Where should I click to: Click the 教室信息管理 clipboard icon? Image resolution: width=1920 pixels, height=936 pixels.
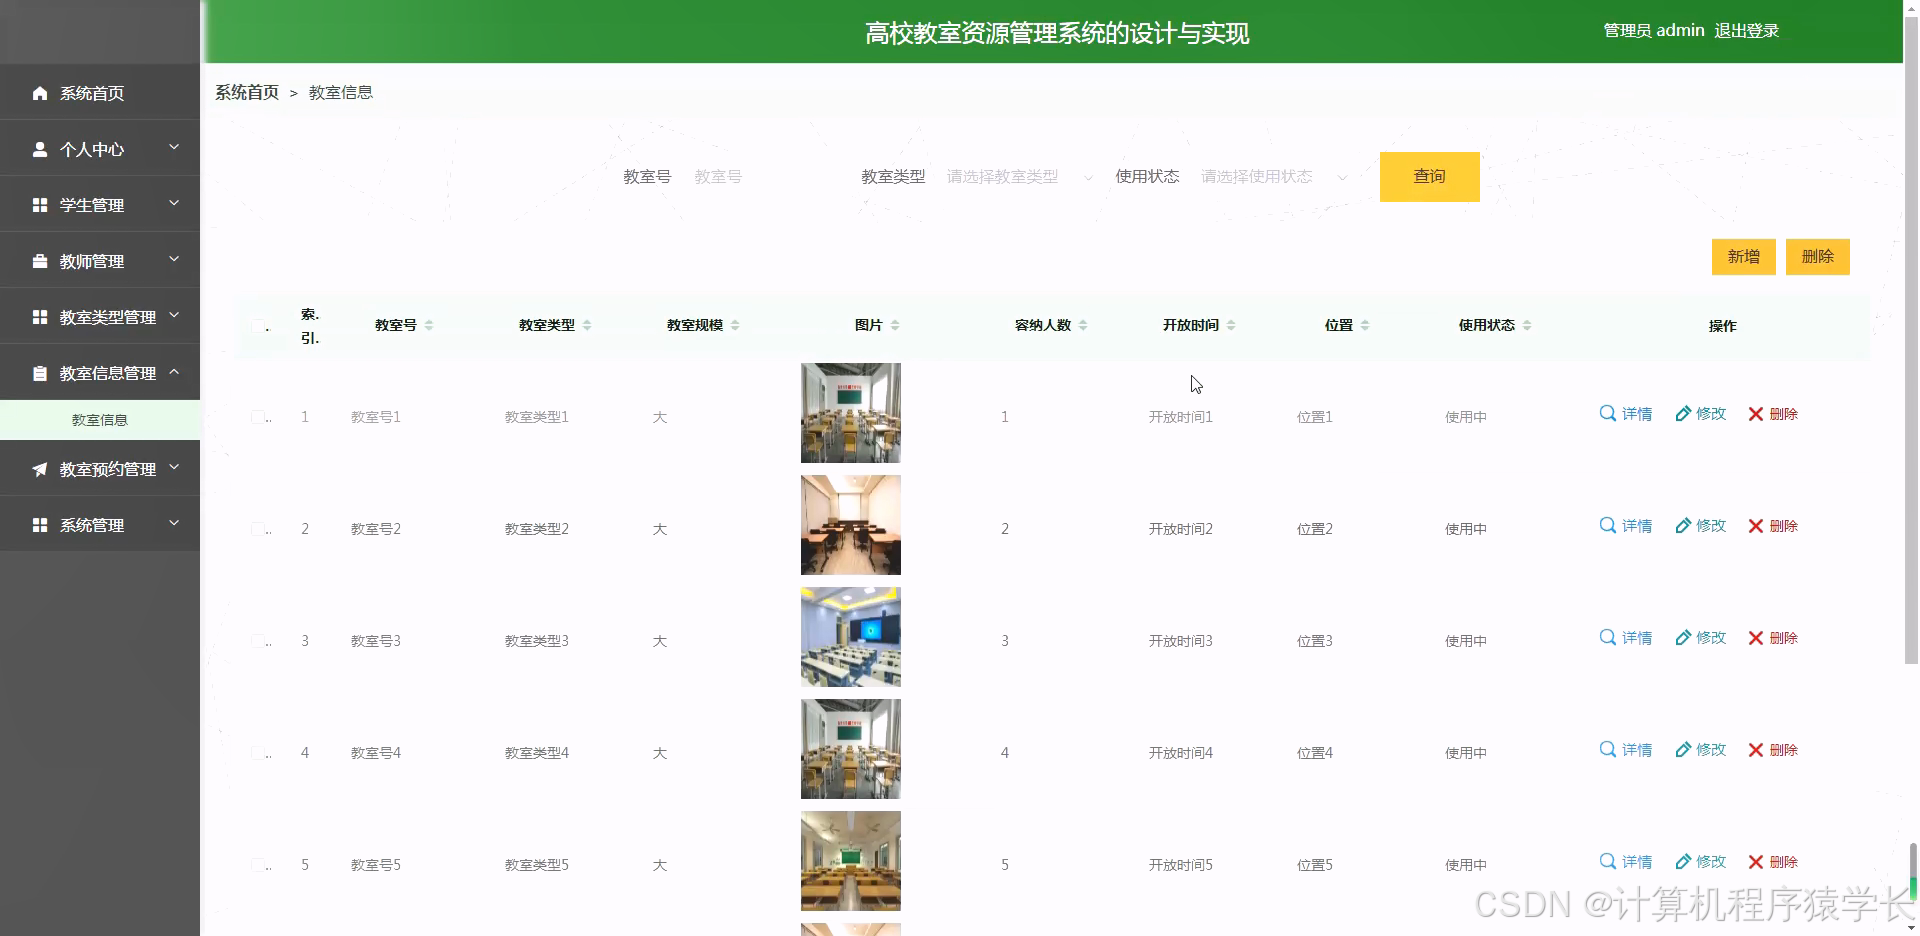40,372
